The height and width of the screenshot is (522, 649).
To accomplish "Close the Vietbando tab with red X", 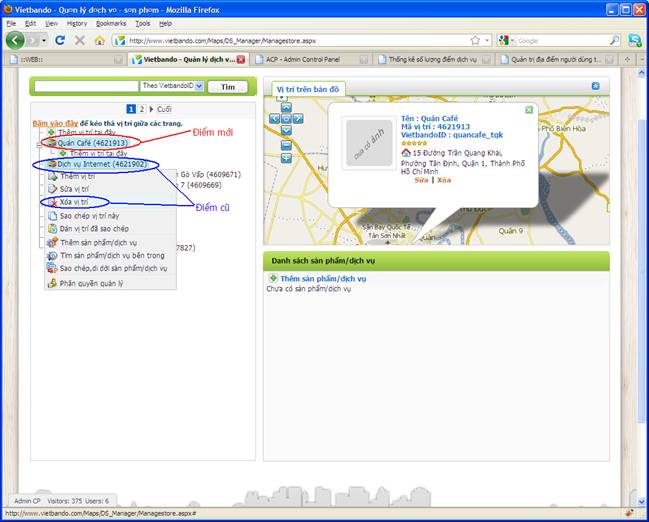I will (241, 60).
